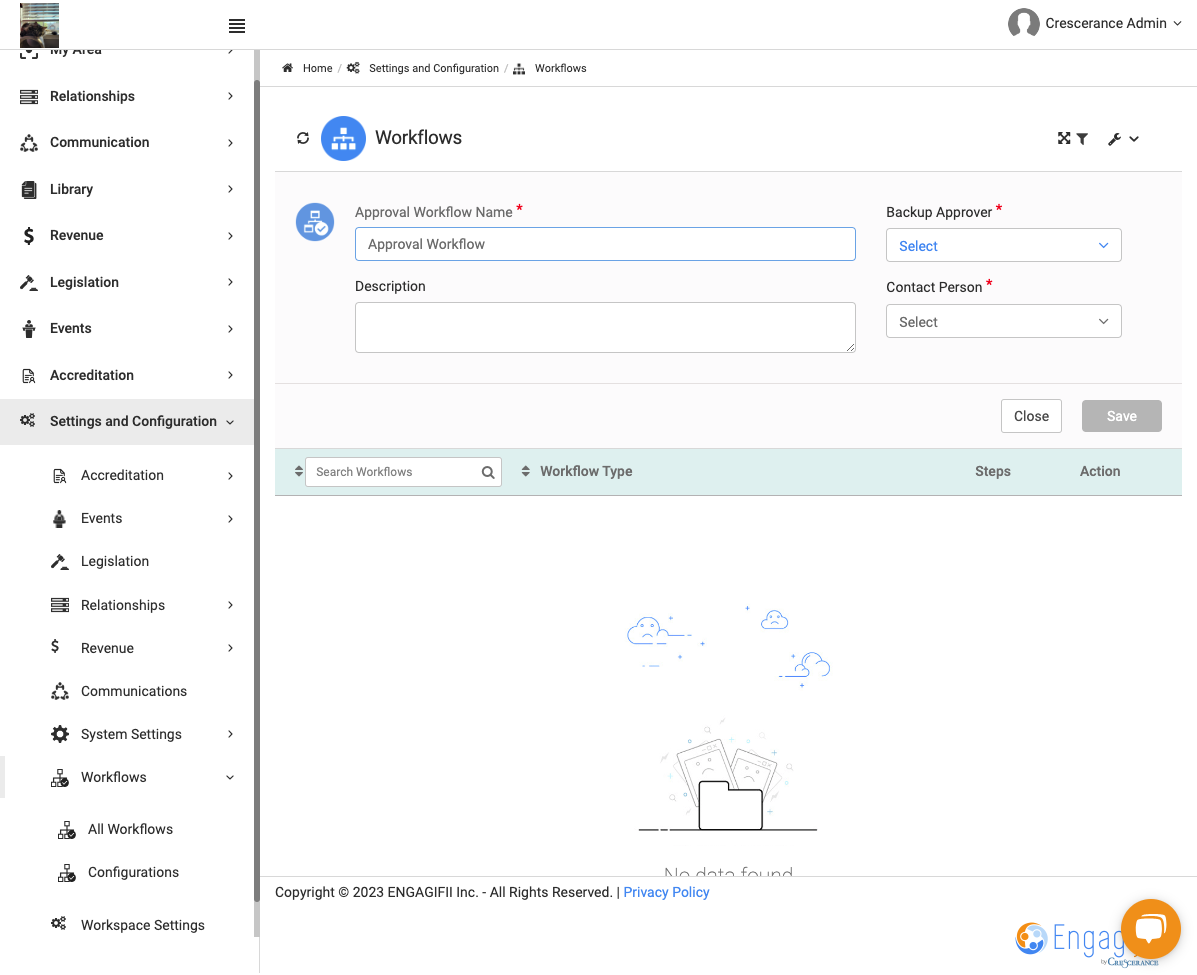
Task: Click the Save button
Action: [1121, 416]
